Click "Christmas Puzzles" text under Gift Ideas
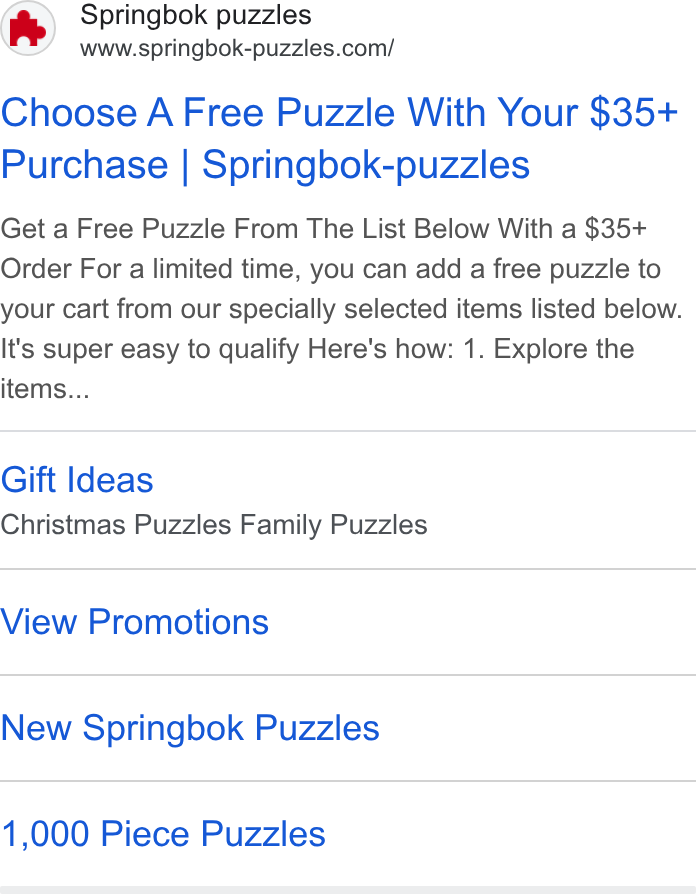 point(116,525)
